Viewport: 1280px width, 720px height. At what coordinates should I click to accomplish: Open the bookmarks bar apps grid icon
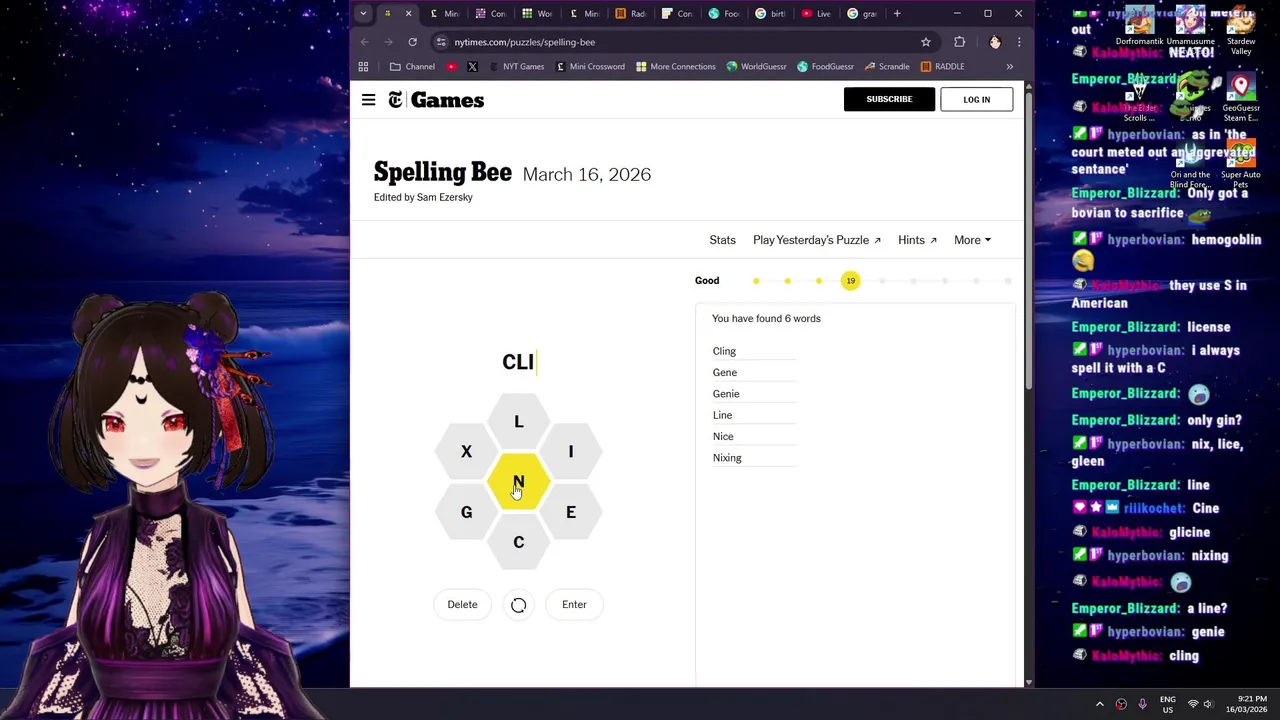click(363, 67)
